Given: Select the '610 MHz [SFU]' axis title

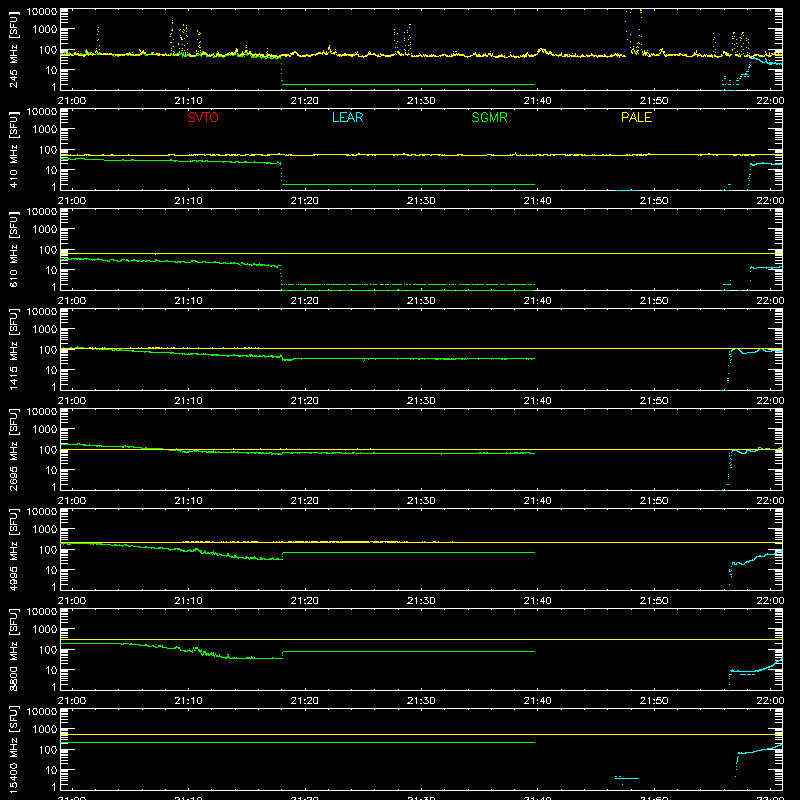Looking at the screenshot, I should pyautogui.click(x=14, y=250).
